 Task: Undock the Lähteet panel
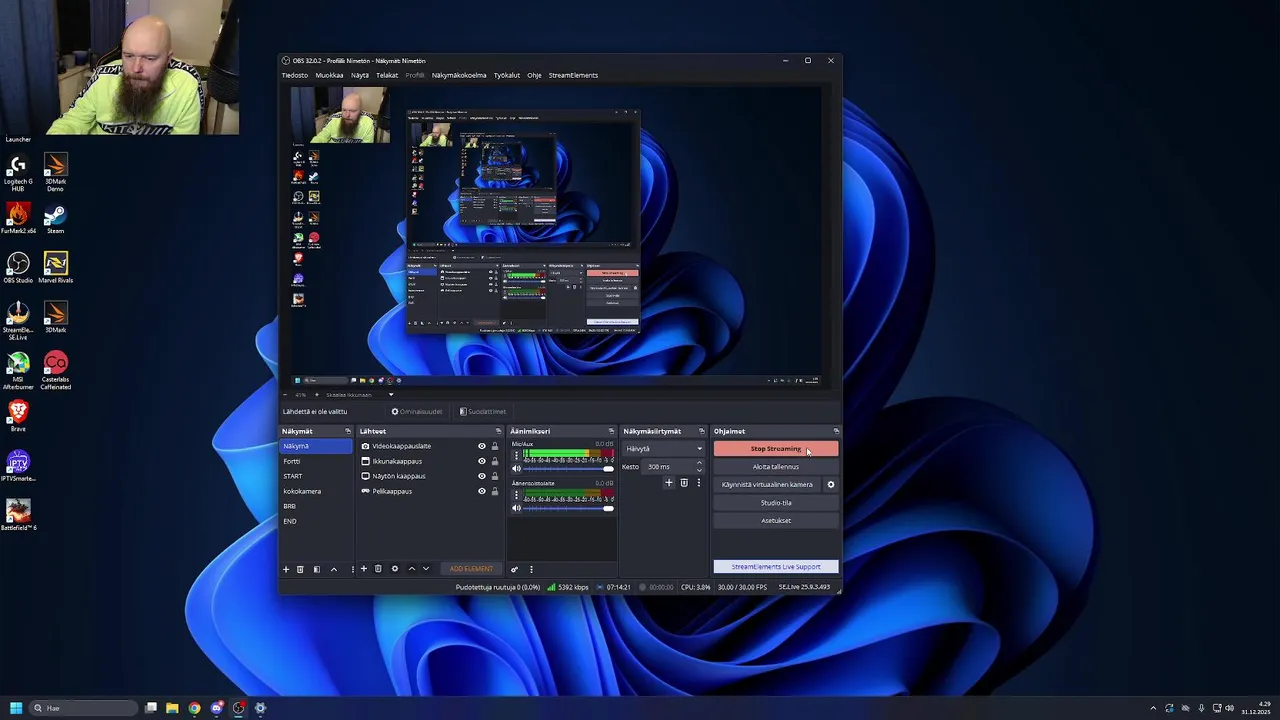pyautogui.click(x=498, y=431)
